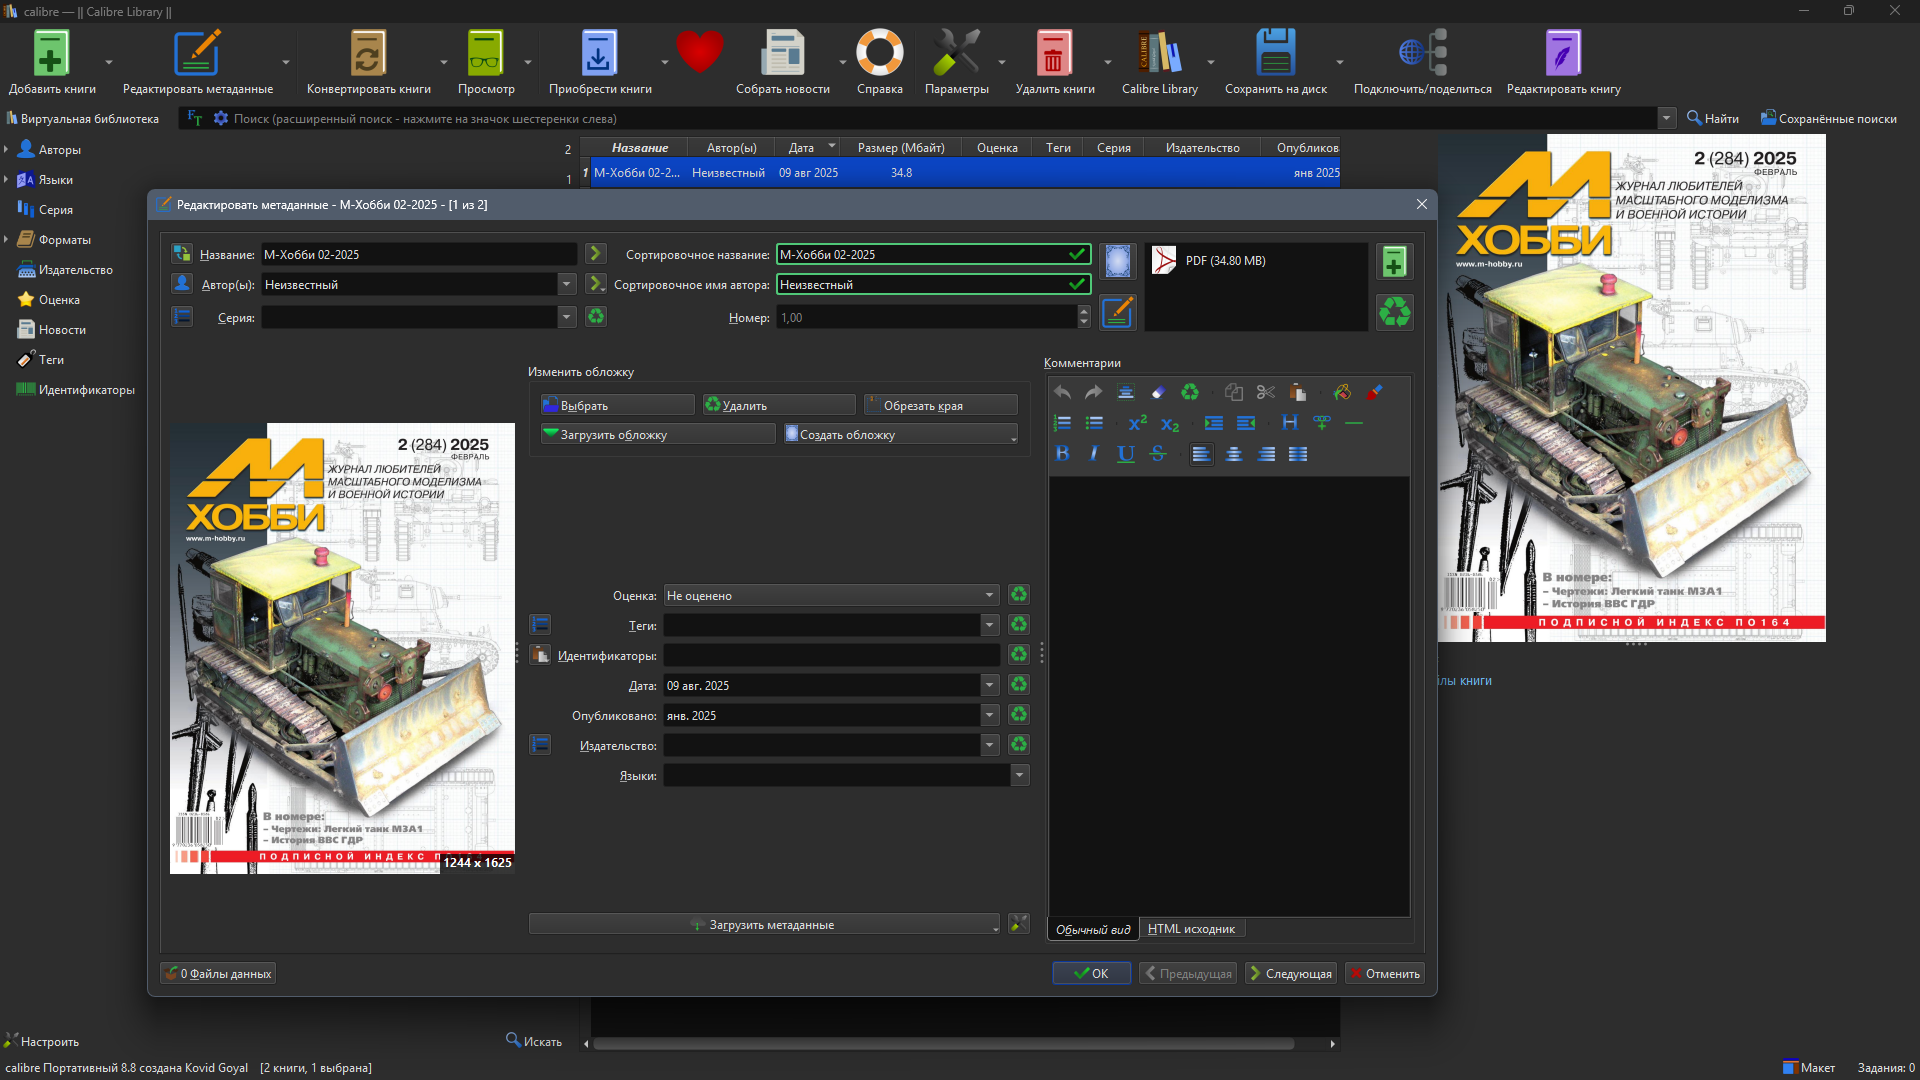Click the Выбрать cover button
The width and height of the screenshot is (1920, 1080).
pyautogui.click(x=617, y=405)
